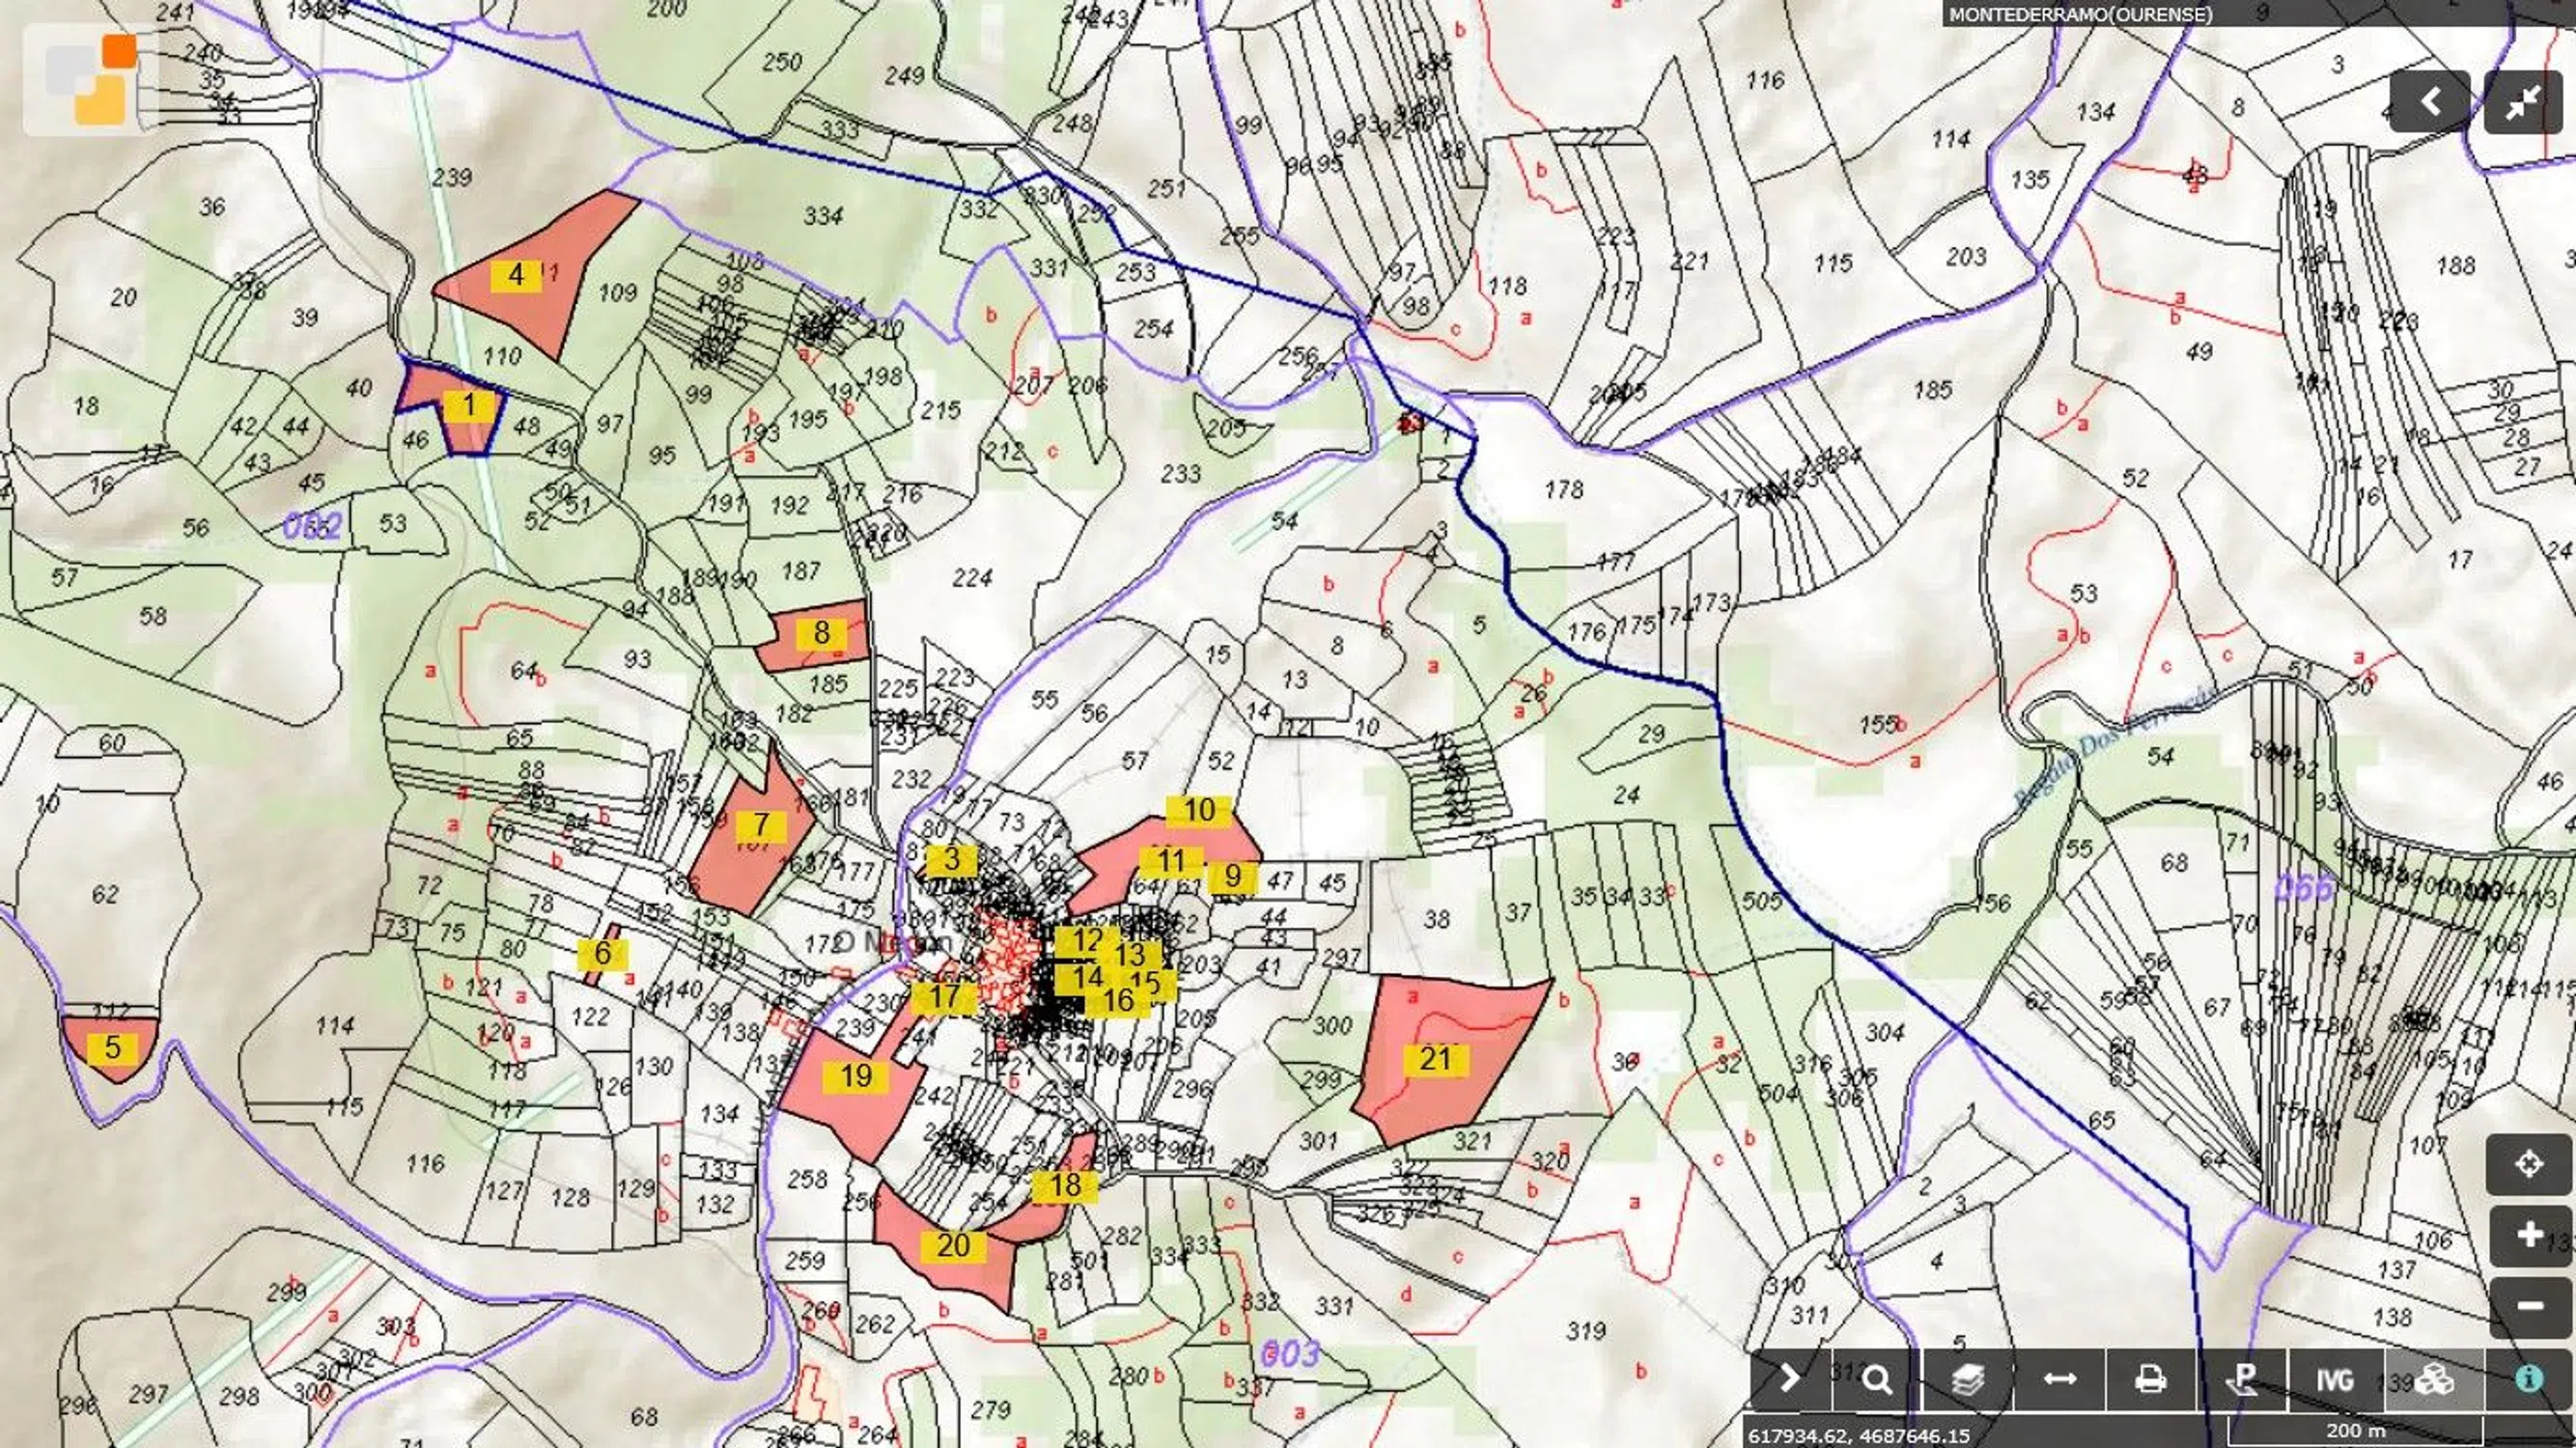Viewport: 2576px width, 1448px height.
Task: Click the yellow marker labeled 7
Action: click(761, 825)
